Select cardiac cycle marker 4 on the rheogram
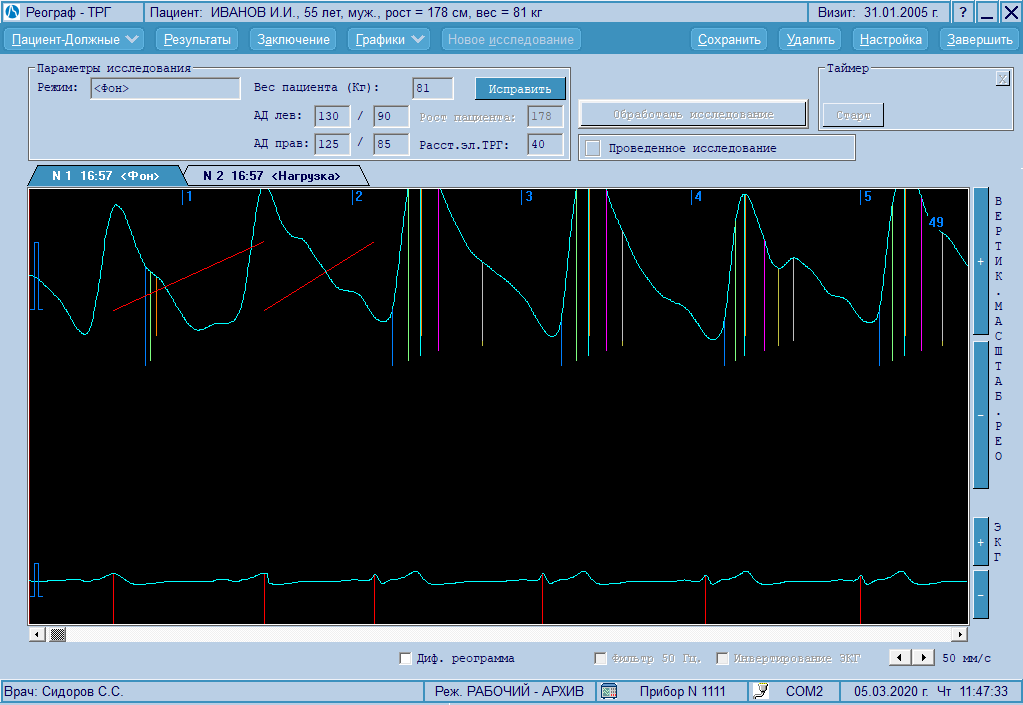 pyautogui.click(x=696, y=196)
